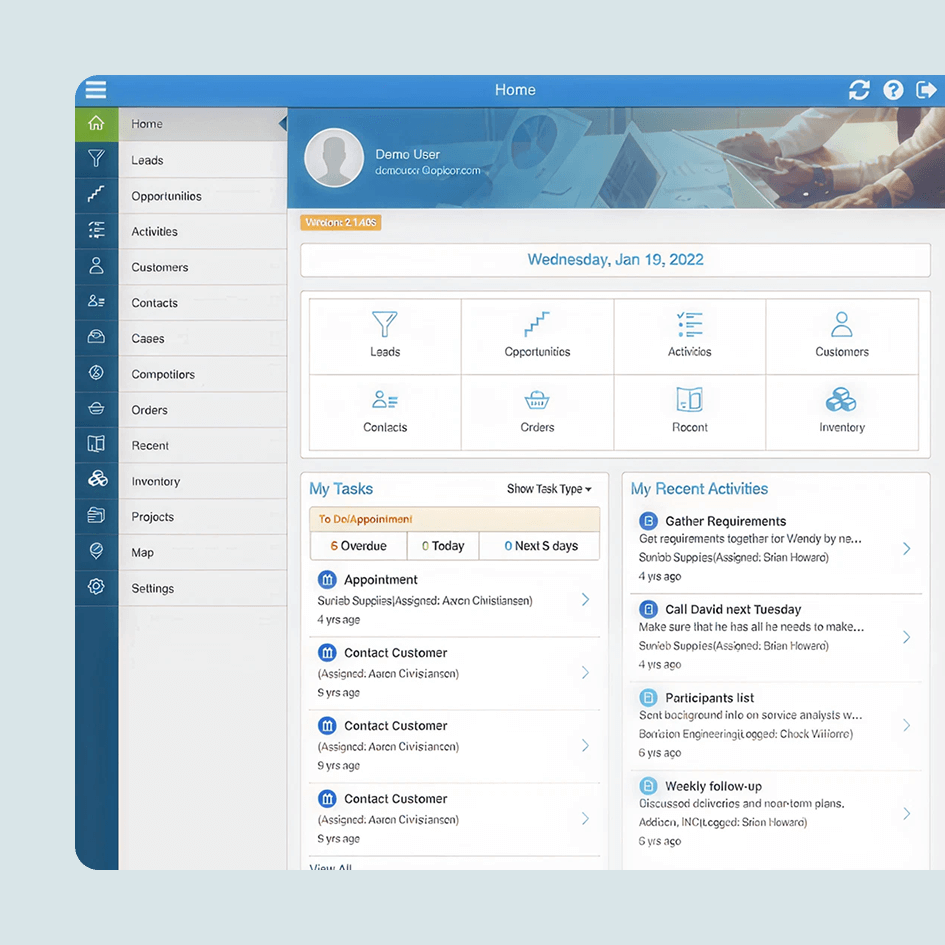Click the Call David next Tuesday activity
The width and height of the screenshot is (945, 945).
(x=733, y=609)
